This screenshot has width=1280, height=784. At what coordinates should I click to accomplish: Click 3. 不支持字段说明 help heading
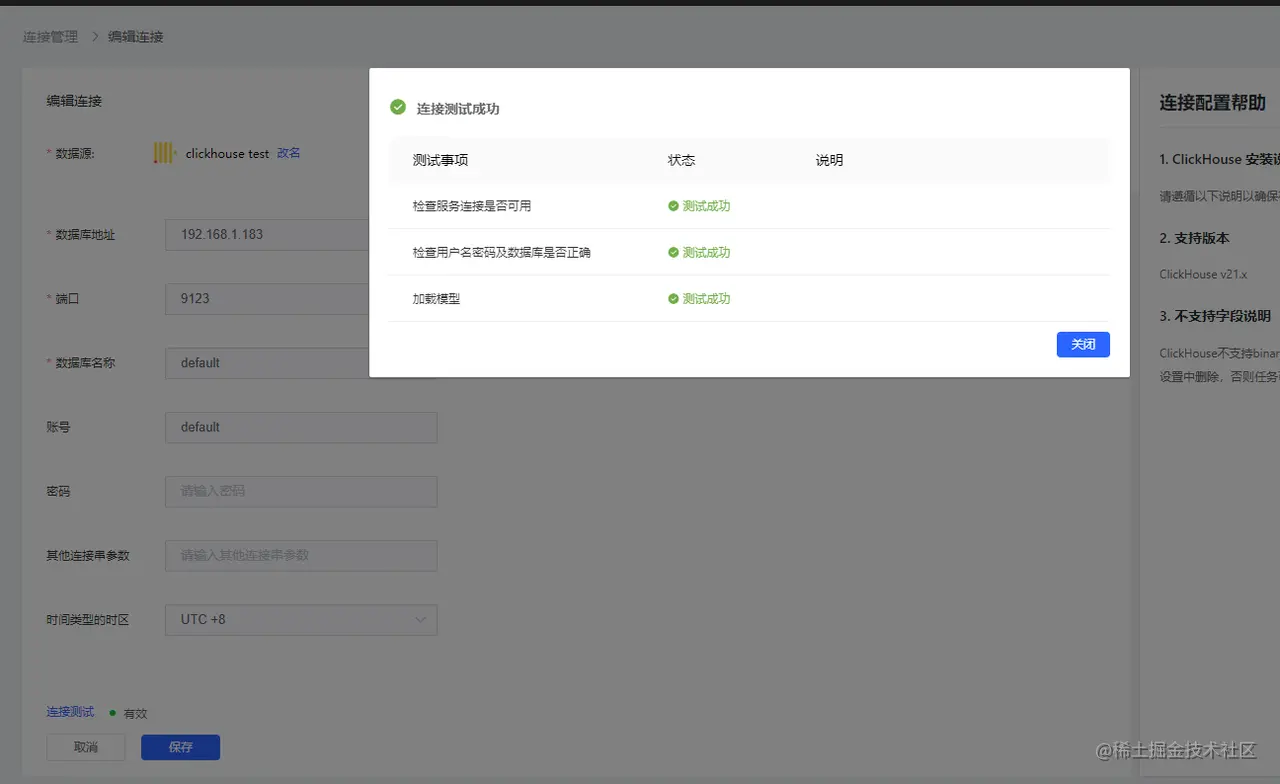point(1215,316)
